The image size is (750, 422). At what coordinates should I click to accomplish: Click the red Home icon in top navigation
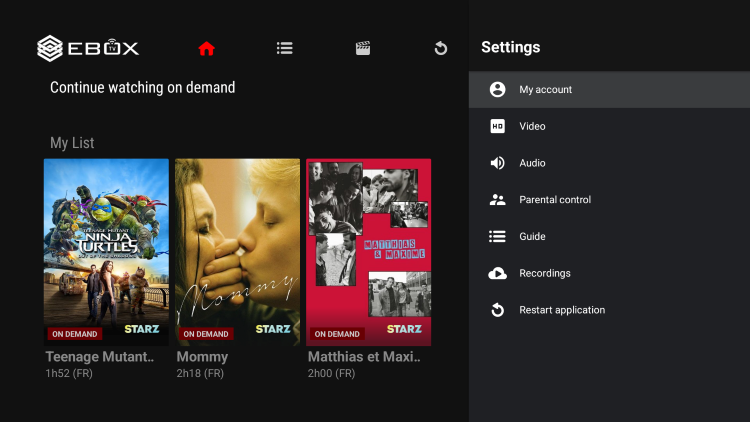207,48
